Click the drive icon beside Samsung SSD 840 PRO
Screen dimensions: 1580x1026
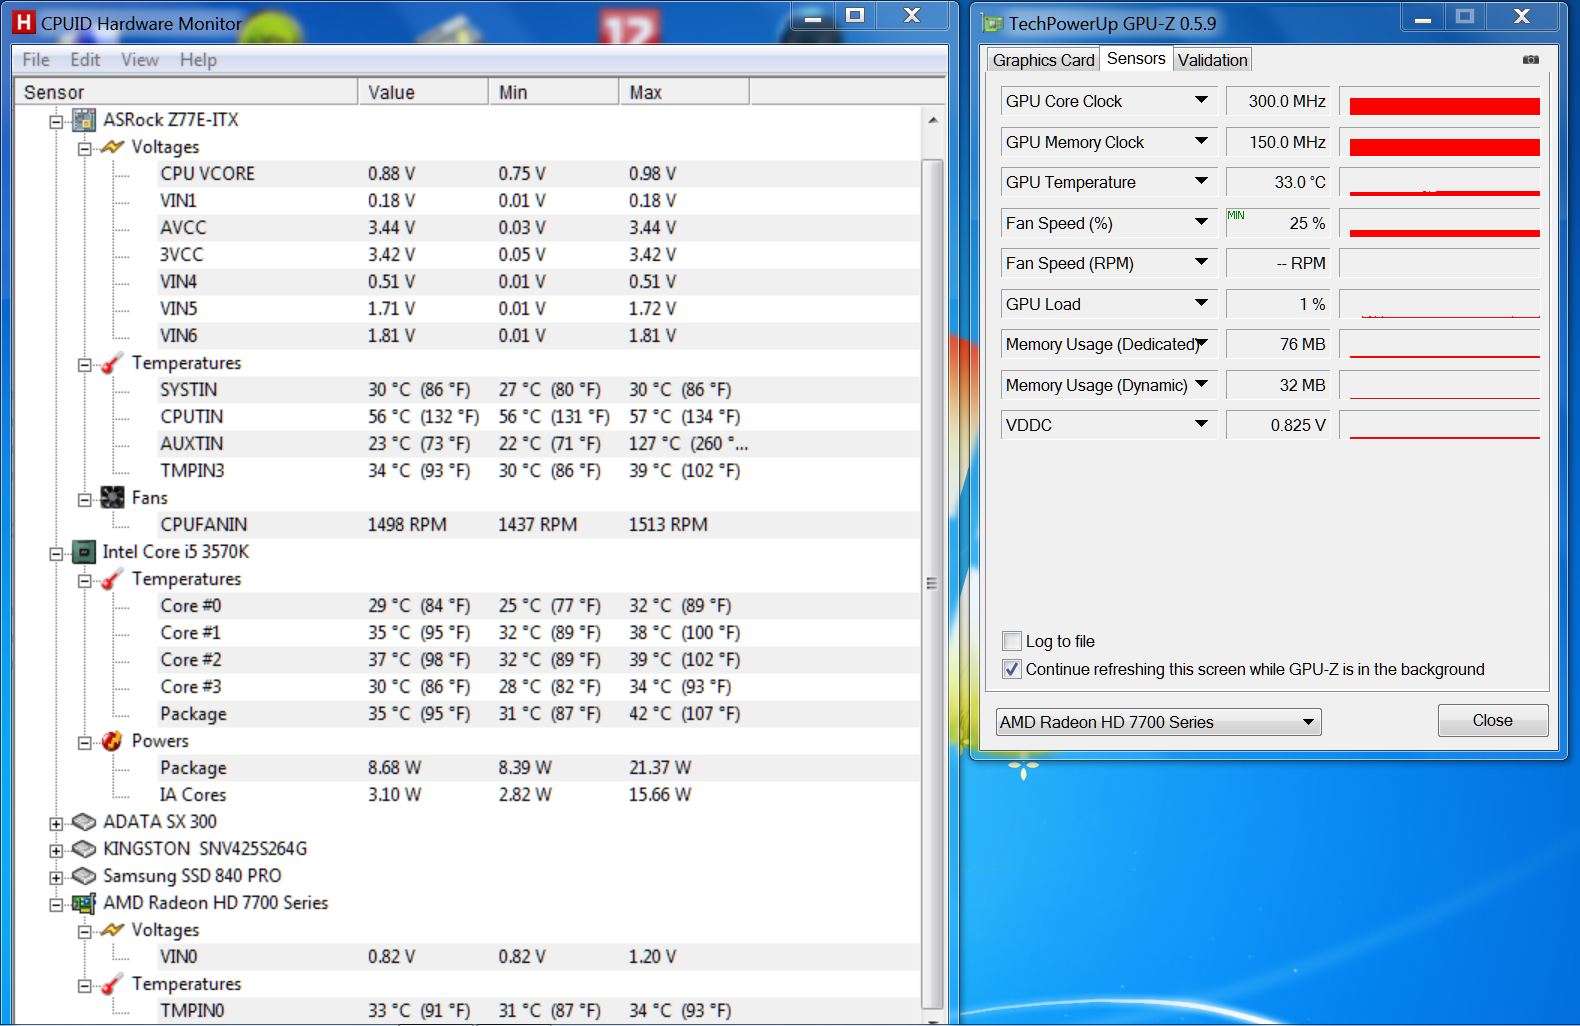(85, 876)
